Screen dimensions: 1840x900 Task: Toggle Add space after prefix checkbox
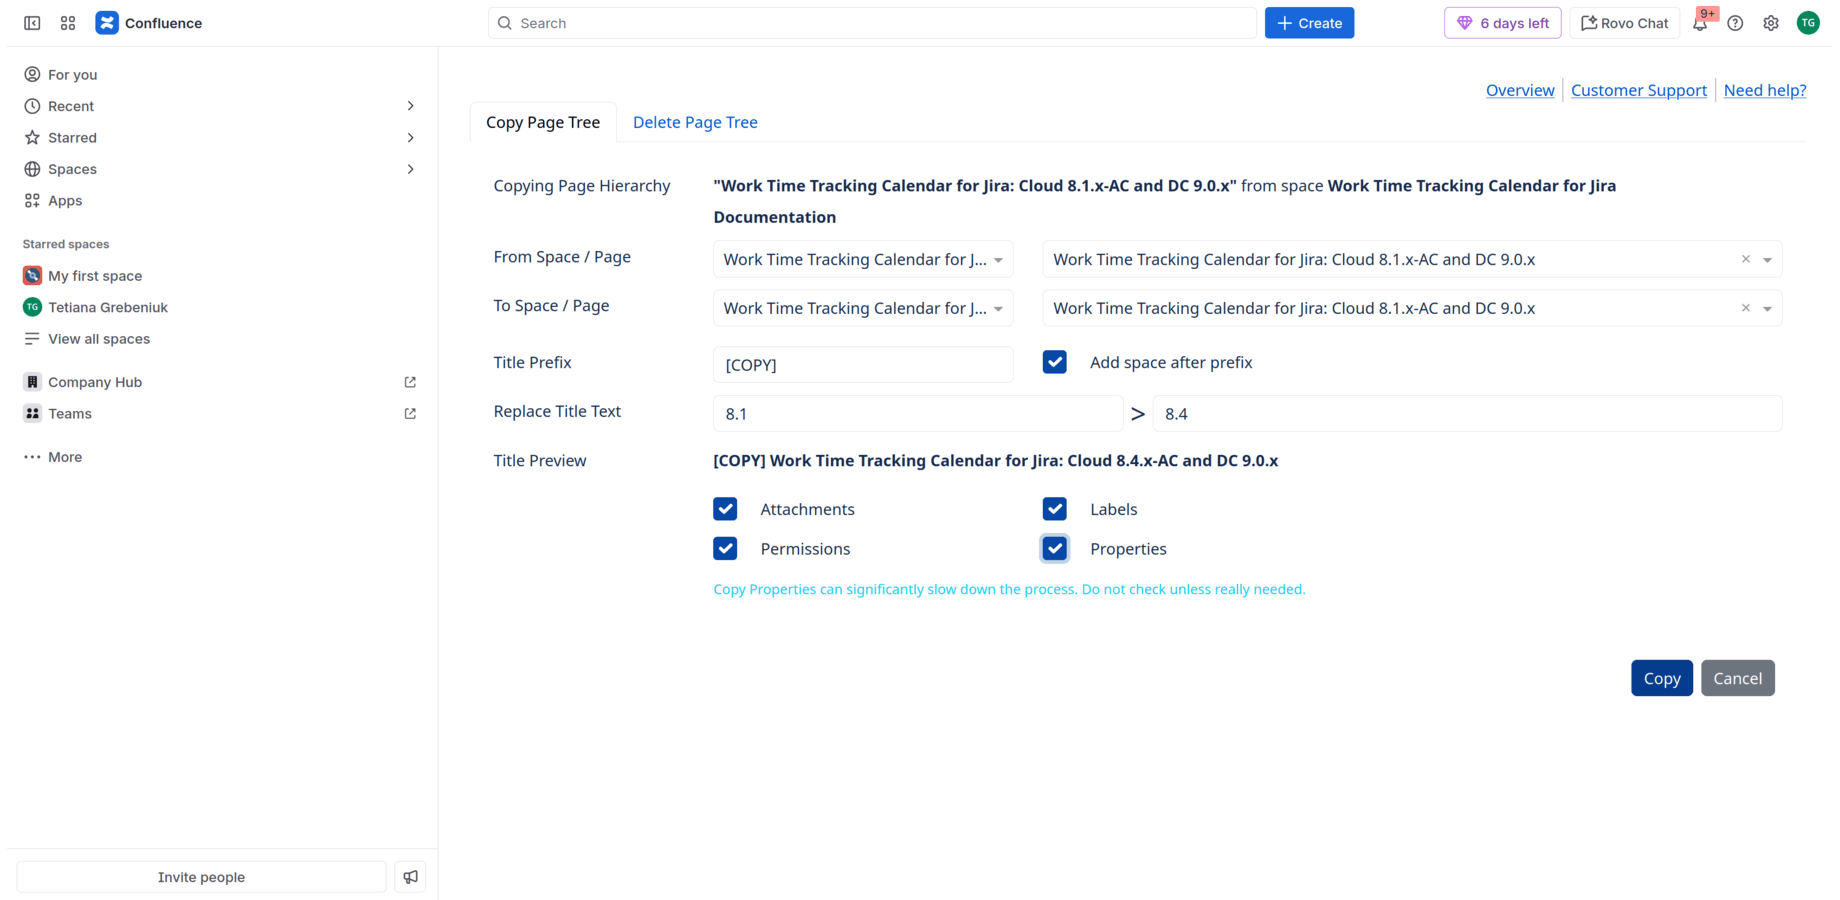pyautogui.click(x=1055, y=362)
